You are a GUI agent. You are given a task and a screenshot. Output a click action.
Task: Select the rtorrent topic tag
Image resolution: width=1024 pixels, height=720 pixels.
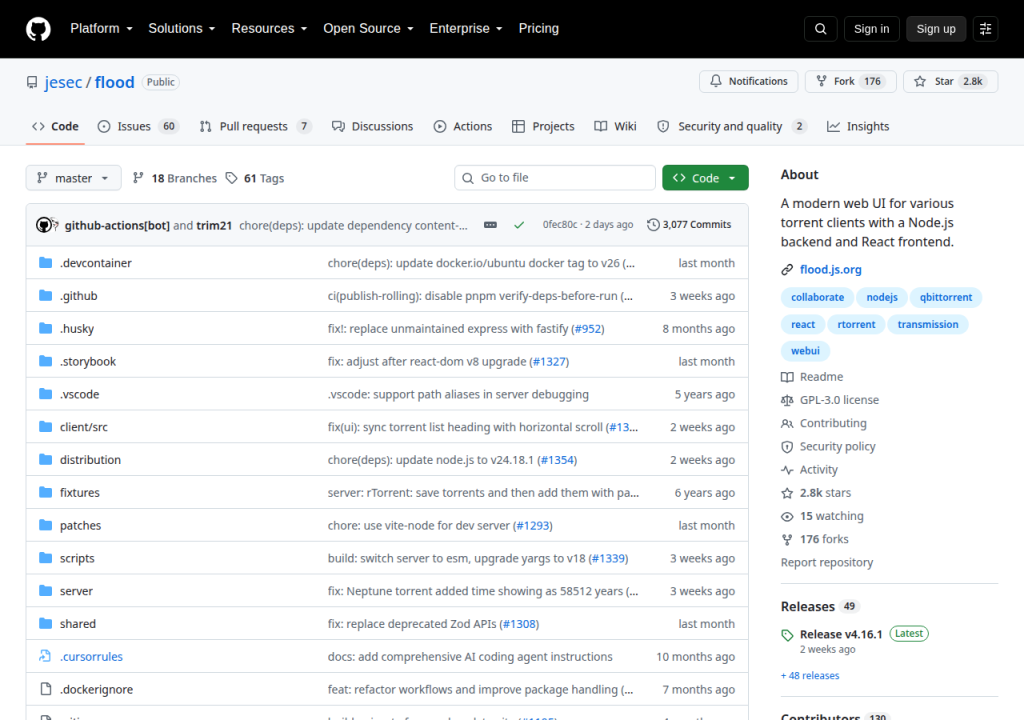[856, 324]
